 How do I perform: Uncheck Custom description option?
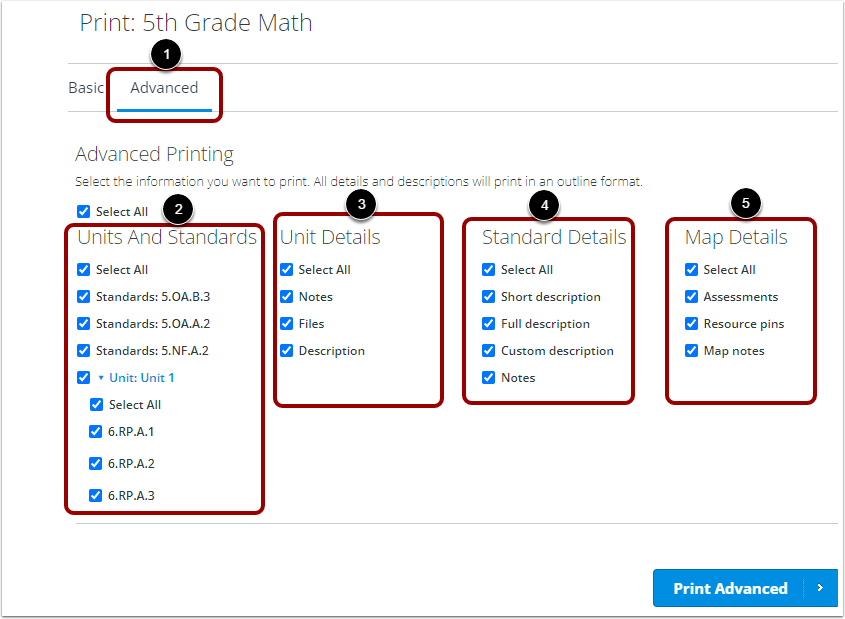489,350
